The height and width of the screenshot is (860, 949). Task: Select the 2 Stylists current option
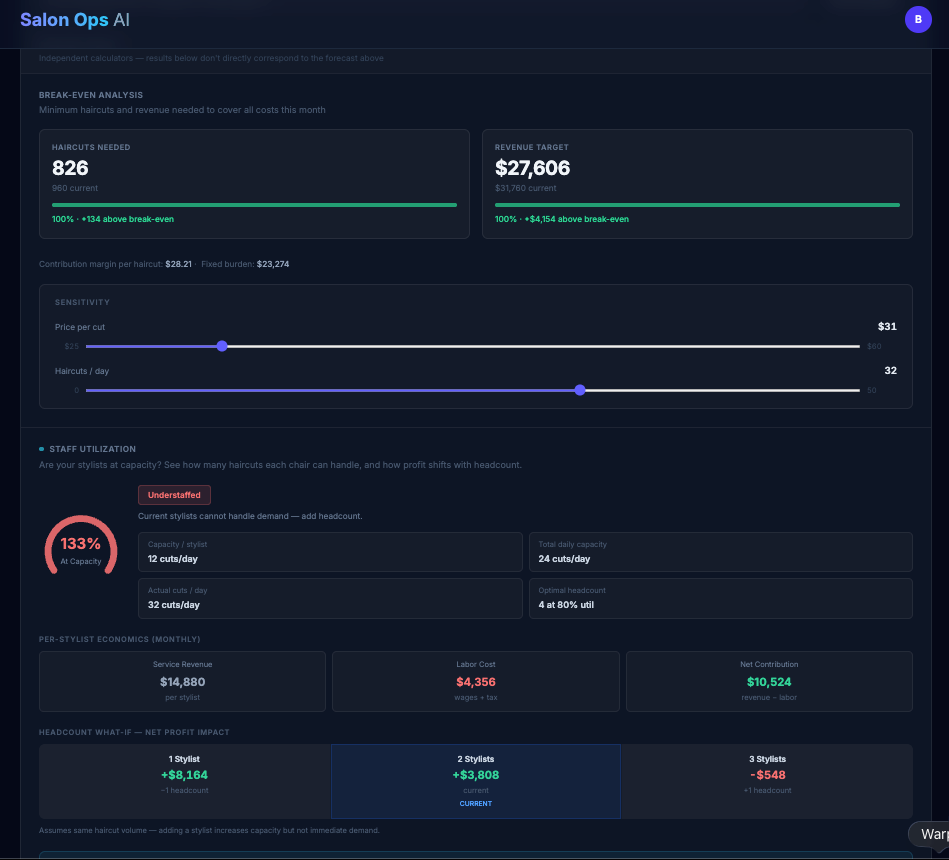coord(476,781)
